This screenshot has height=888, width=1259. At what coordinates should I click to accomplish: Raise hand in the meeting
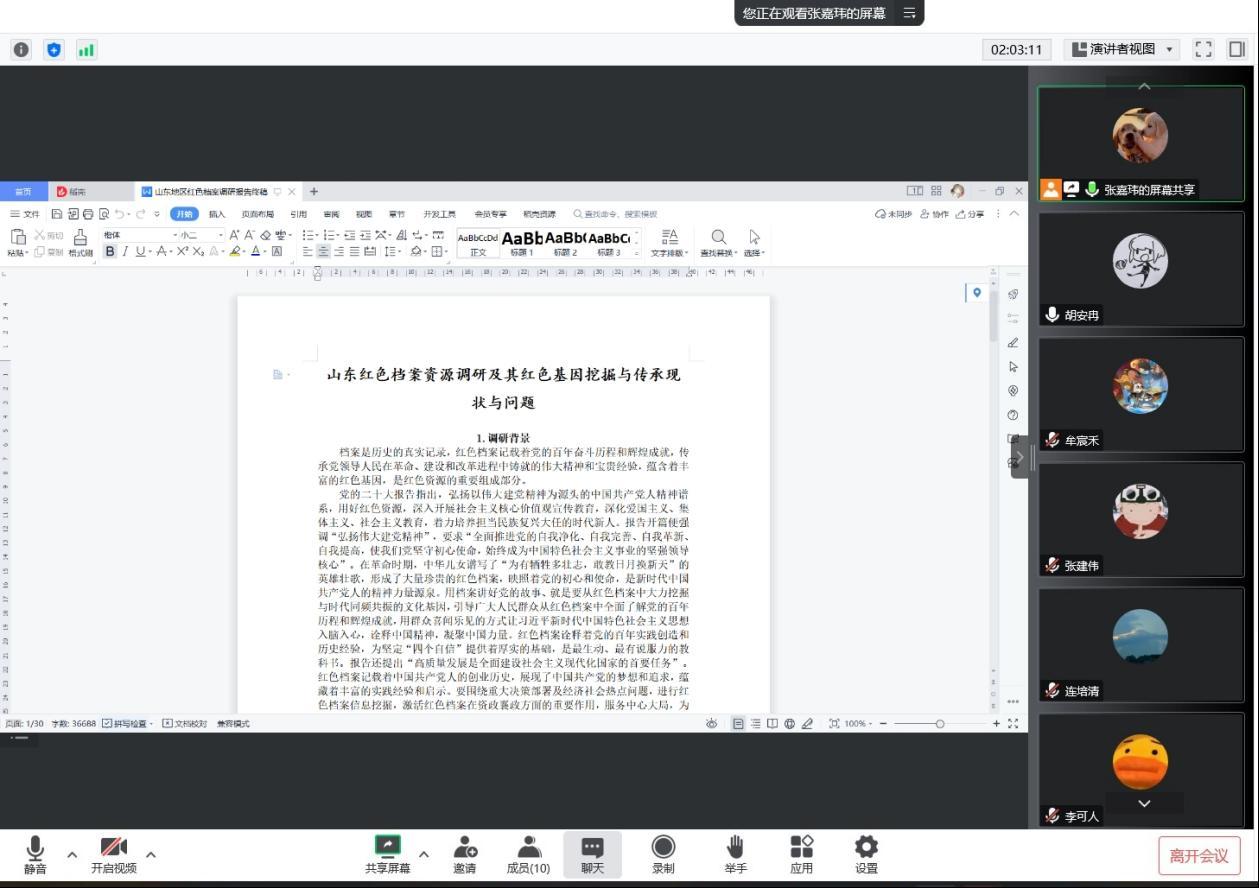[x=735, y=848]
